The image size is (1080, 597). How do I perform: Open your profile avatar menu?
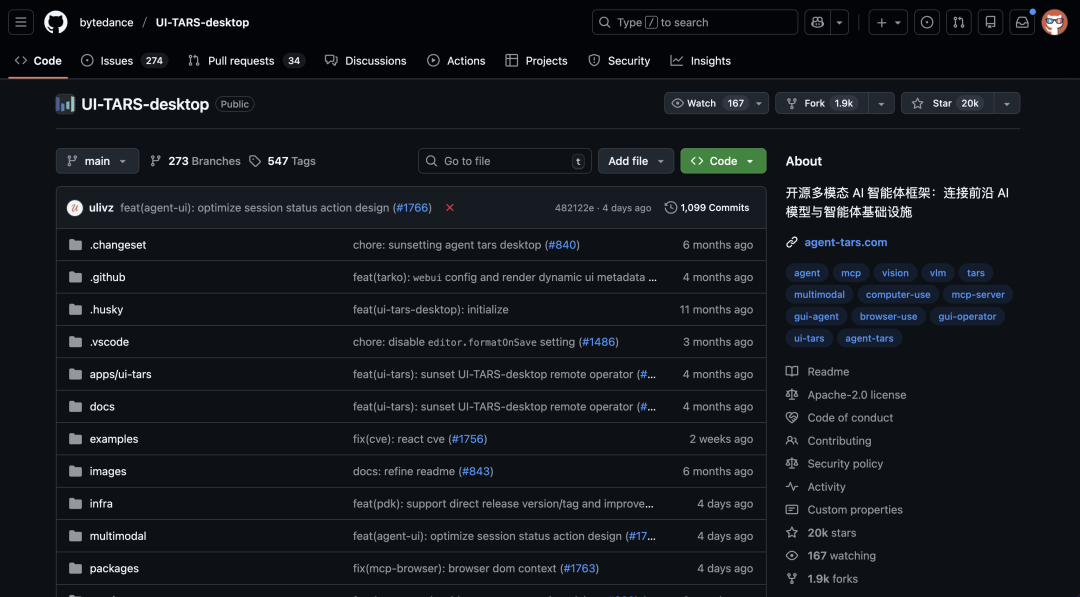[1055, 21]
